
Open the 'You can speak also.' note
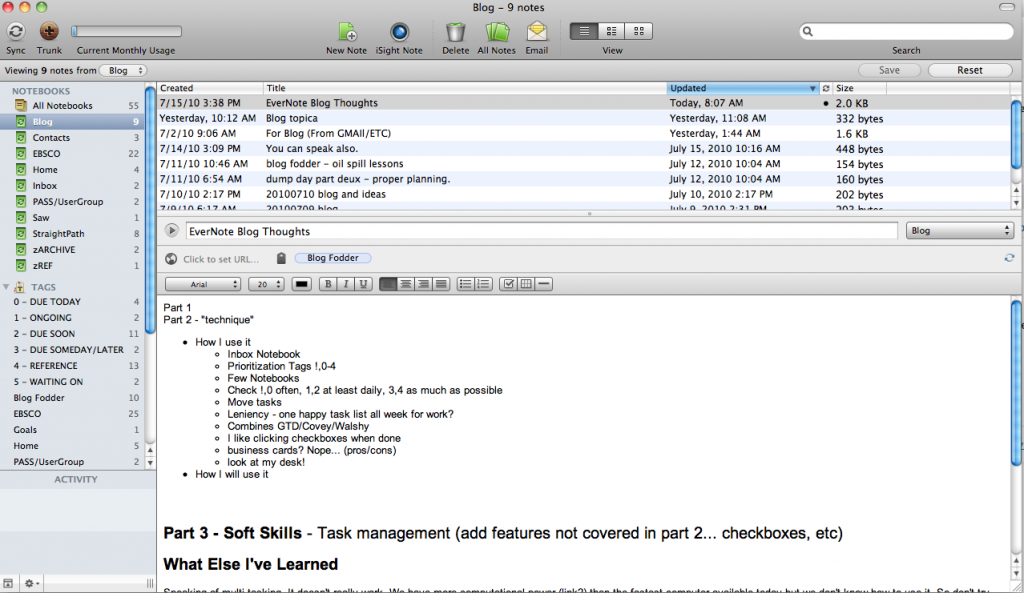[584, 149]
